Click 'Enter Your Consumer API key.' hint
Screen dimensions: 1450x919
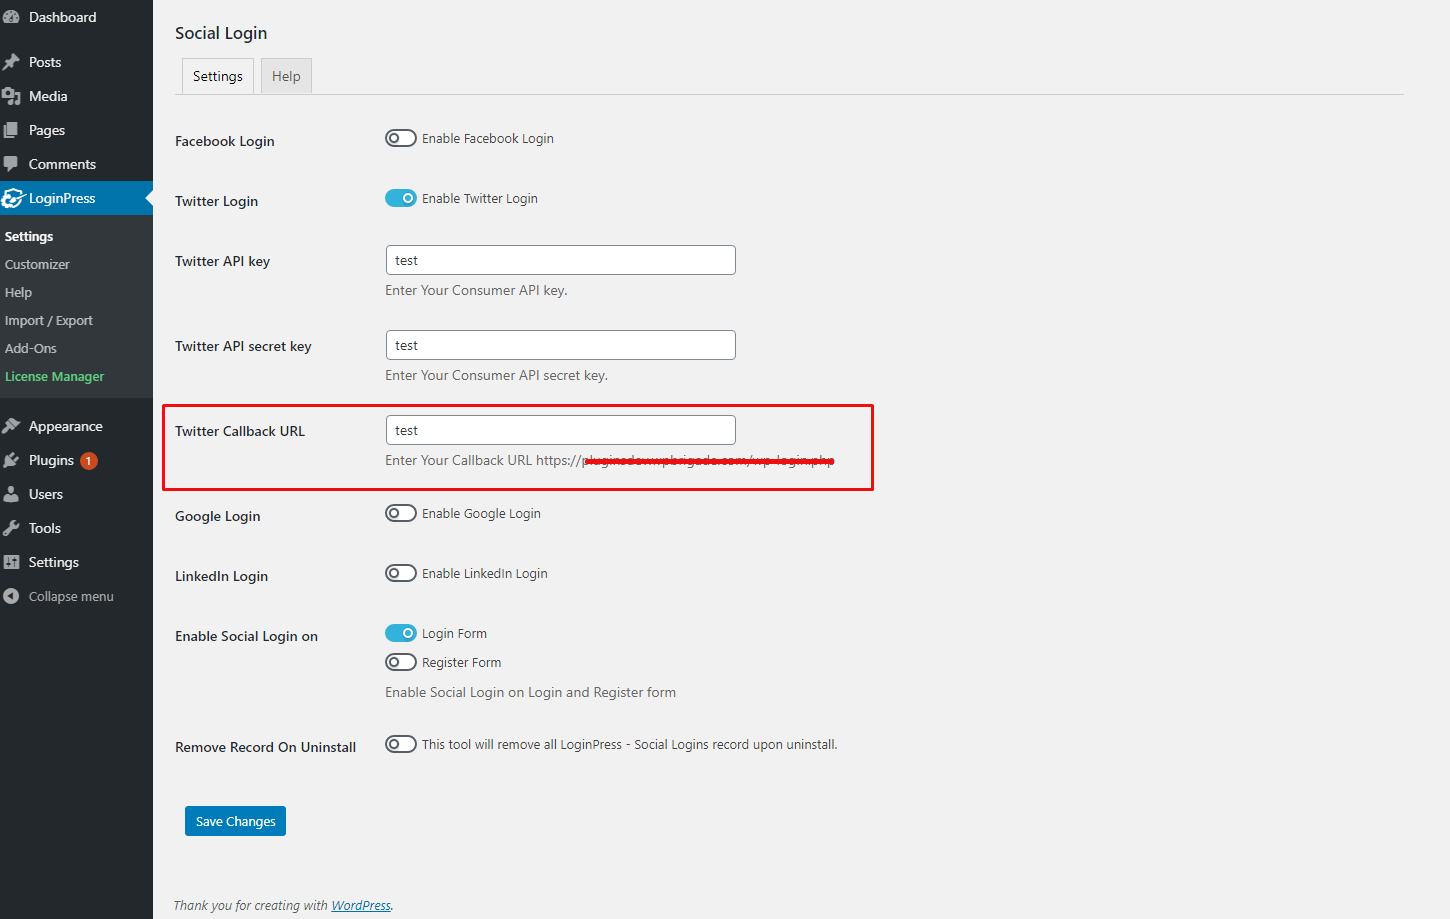pyautogui.click(x=476, y=290)
